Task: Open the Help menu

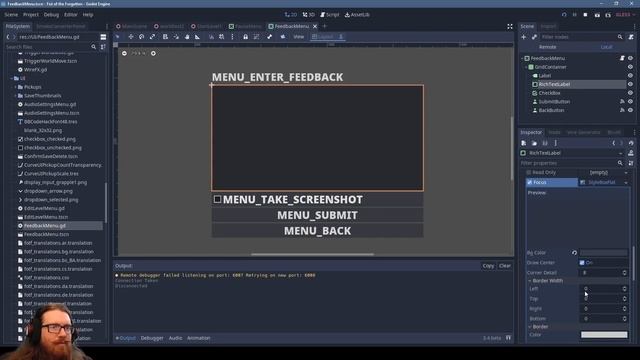Action: [88, 15]
